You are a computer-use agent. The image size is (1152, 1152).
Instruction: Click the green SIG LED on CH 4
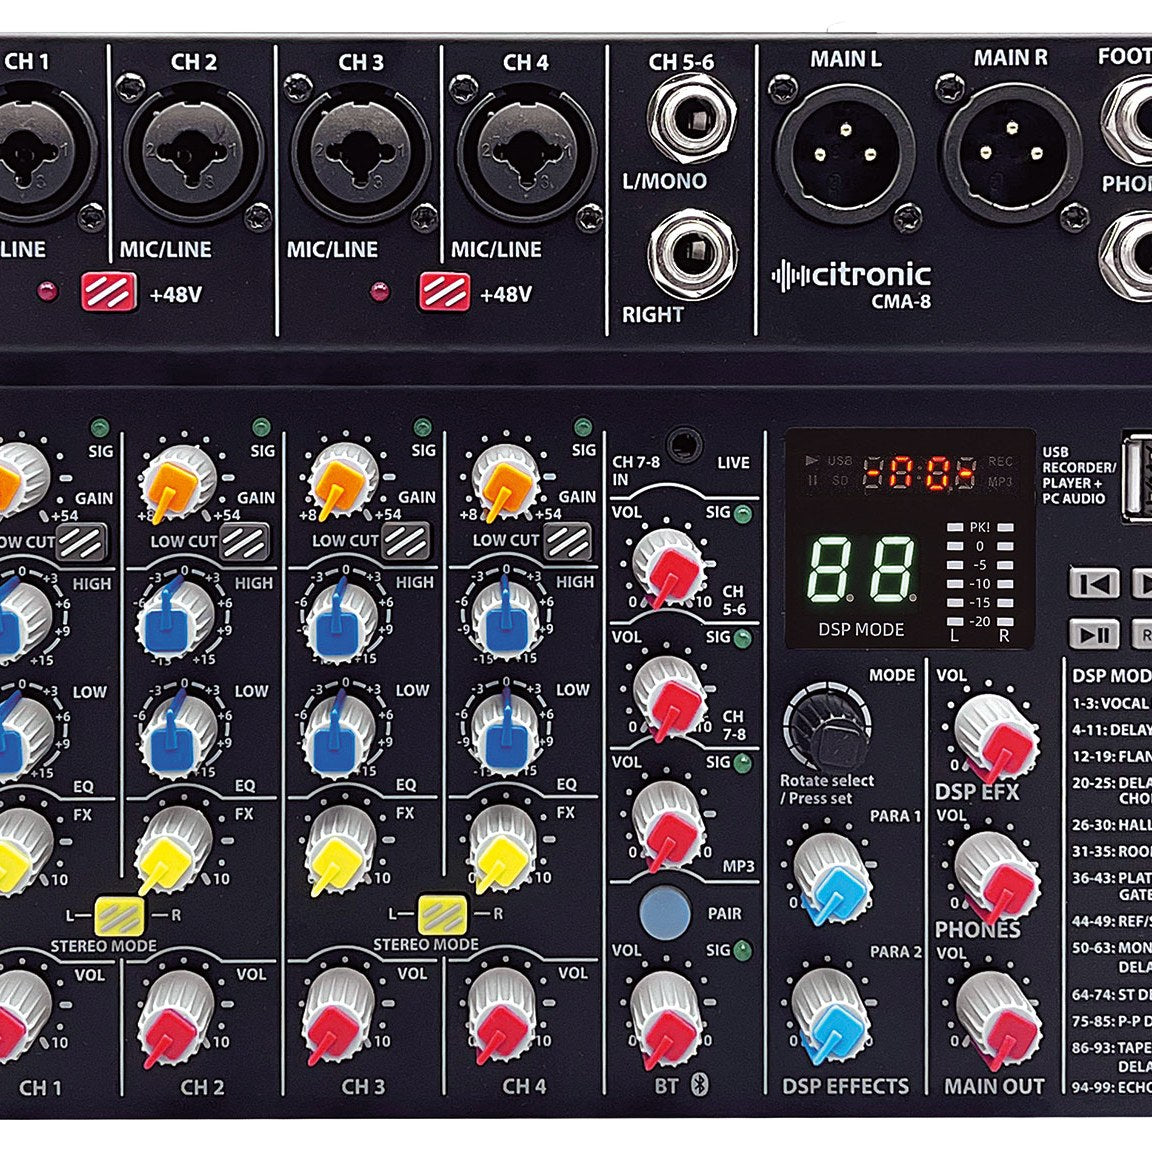tap(583, 426)
